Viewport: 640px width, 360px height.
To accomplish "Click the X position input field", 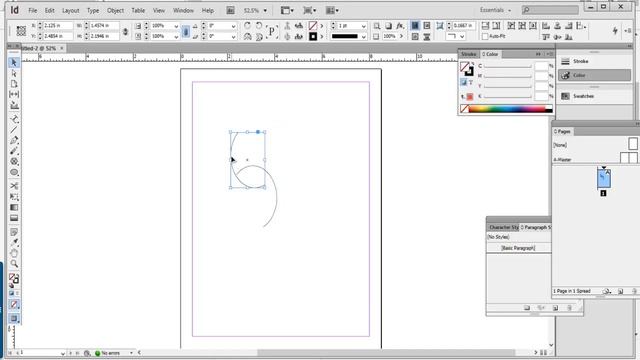I will click(x=58, y=26).
